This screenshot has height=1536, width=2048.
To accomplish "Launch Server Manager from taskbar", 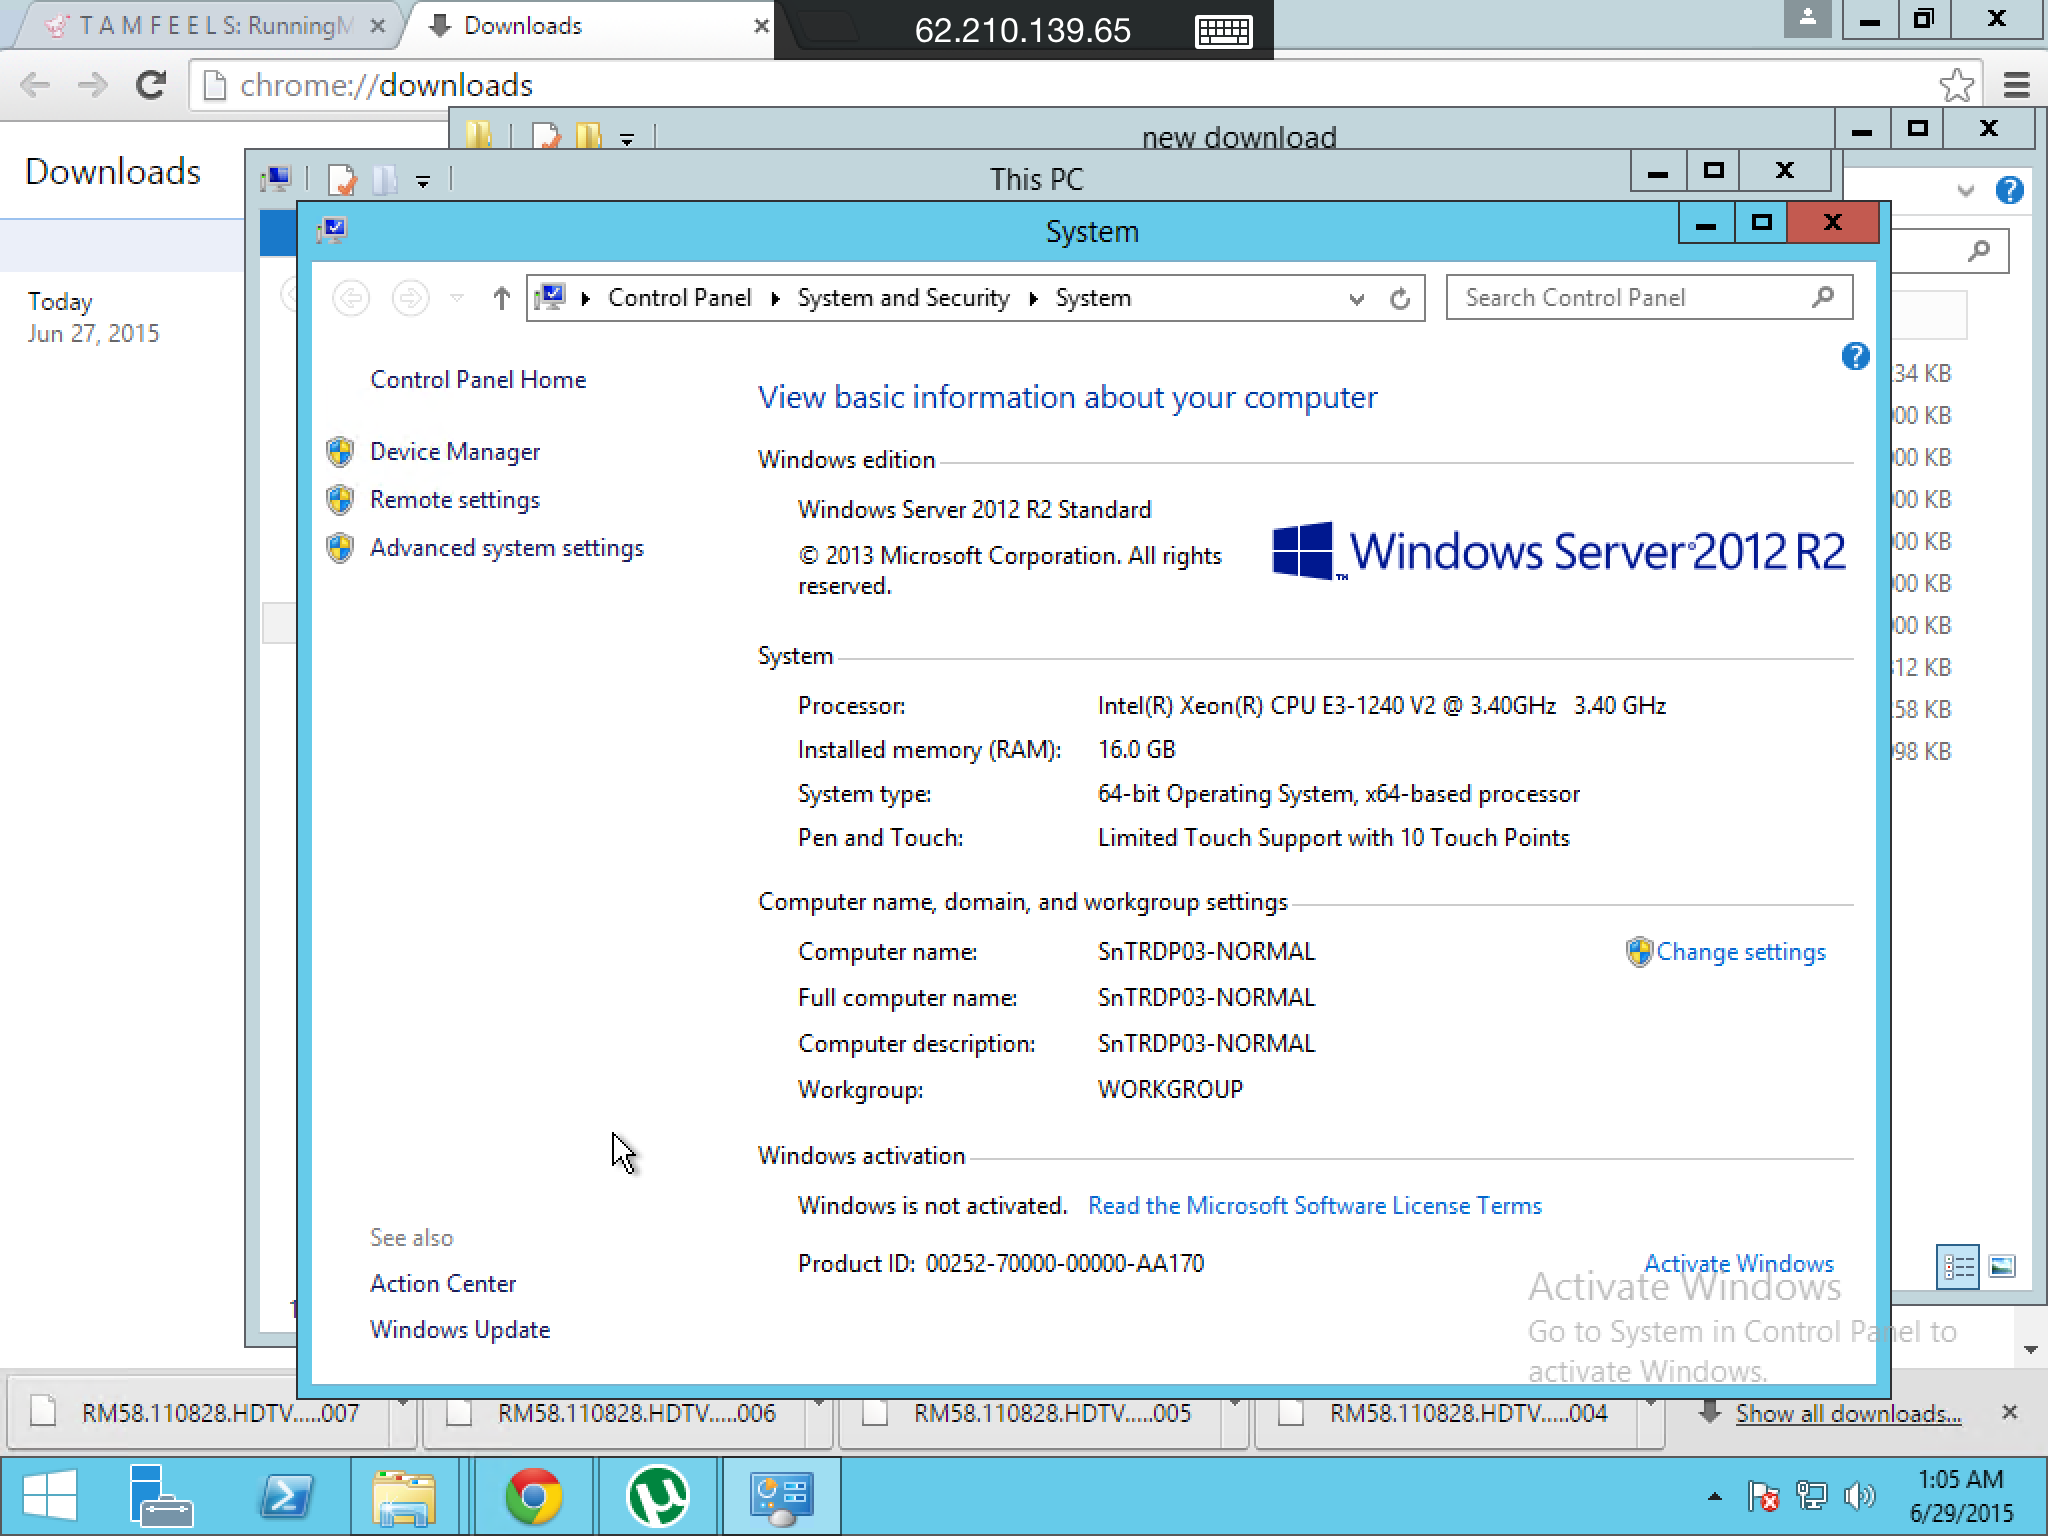I will coord(160,1496).
